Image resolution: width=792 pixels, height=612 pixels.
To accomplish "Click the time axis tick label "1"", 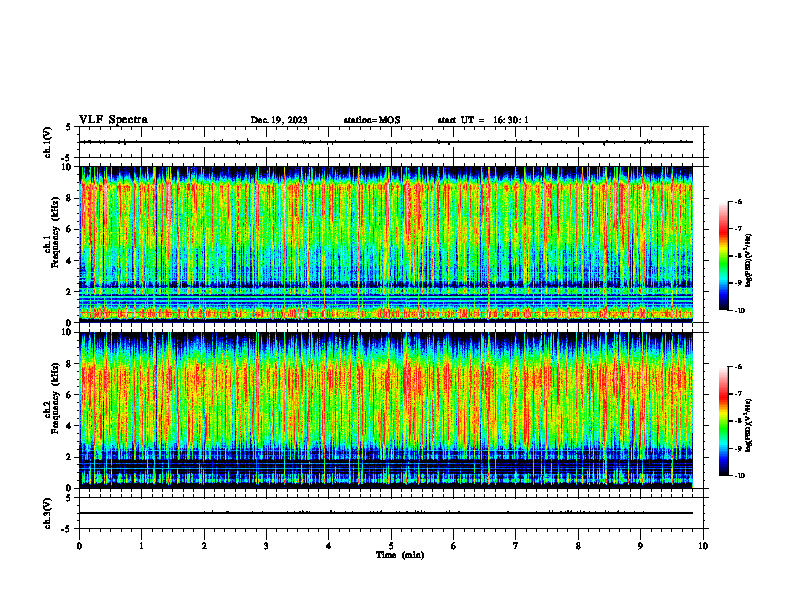I will click(141, 546).
